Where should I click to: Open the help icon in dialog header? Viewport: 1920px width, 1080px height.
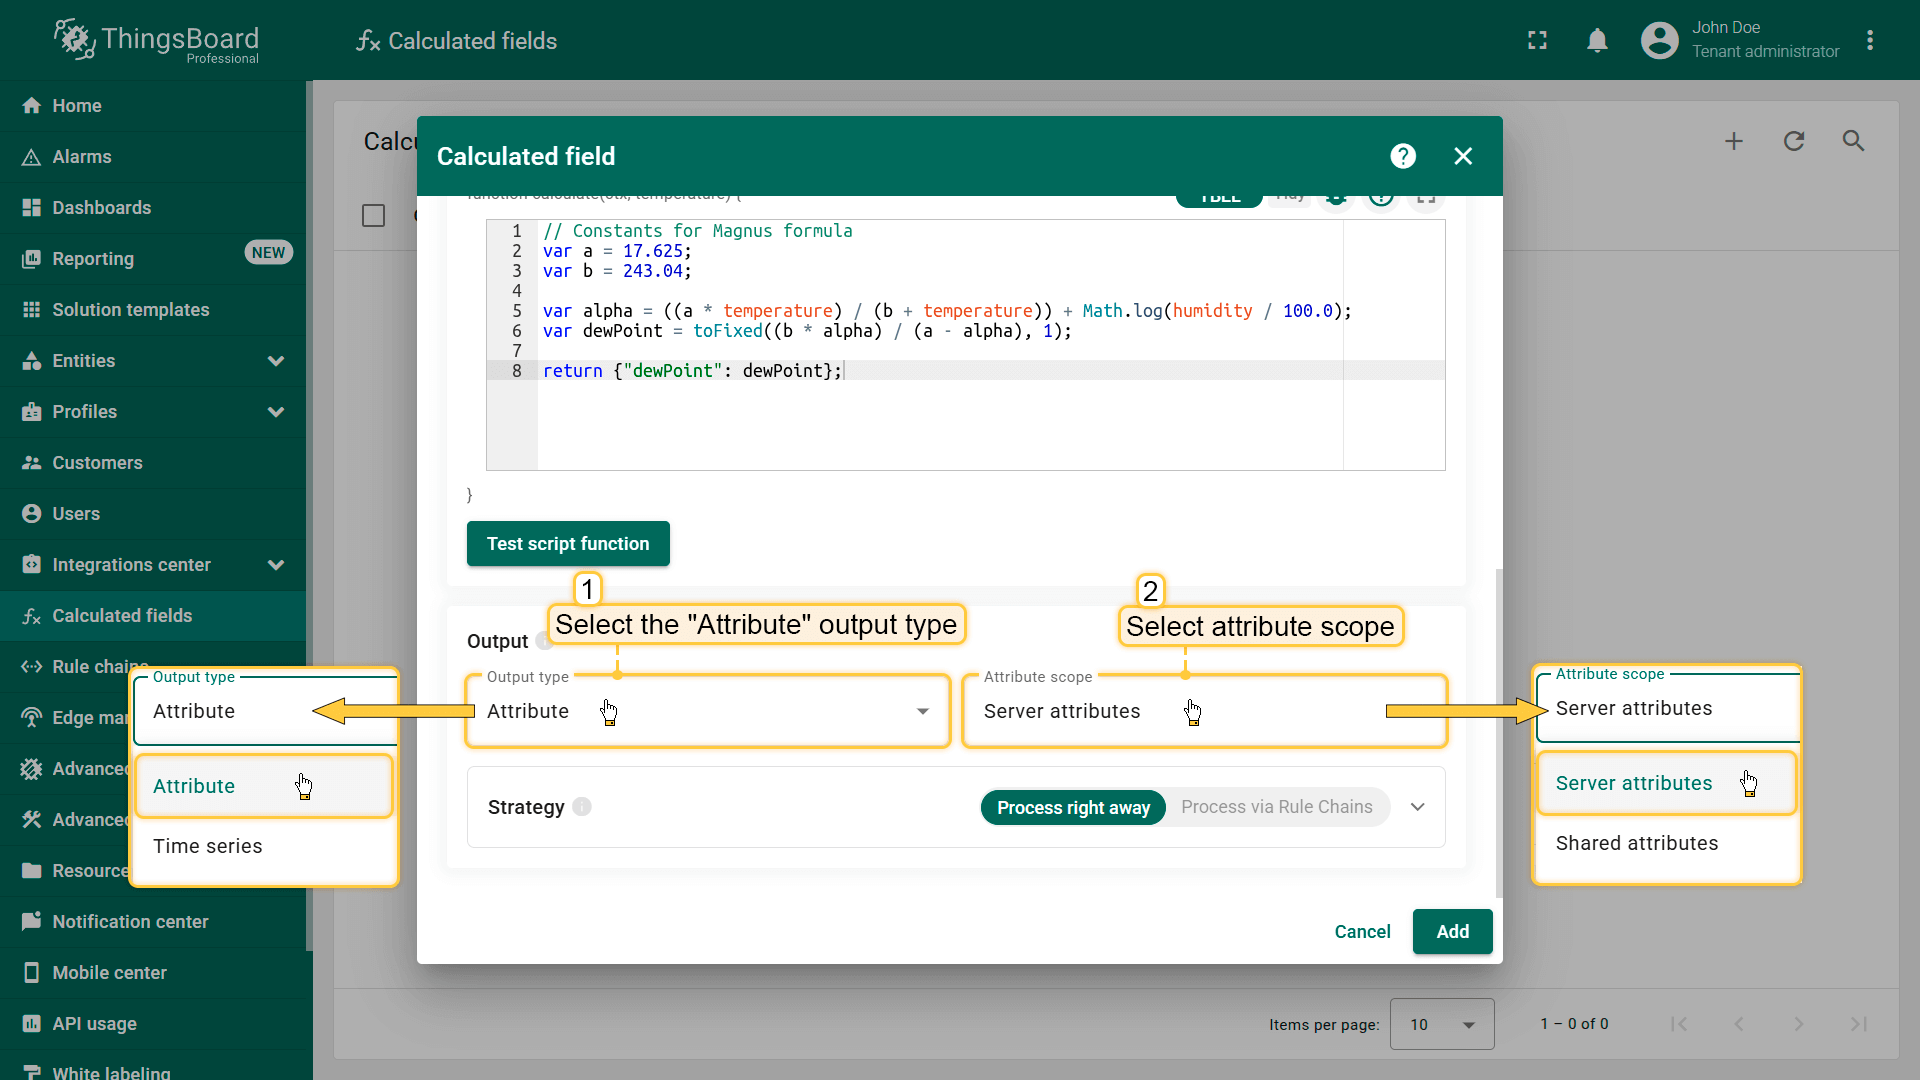pos(1403,156)
